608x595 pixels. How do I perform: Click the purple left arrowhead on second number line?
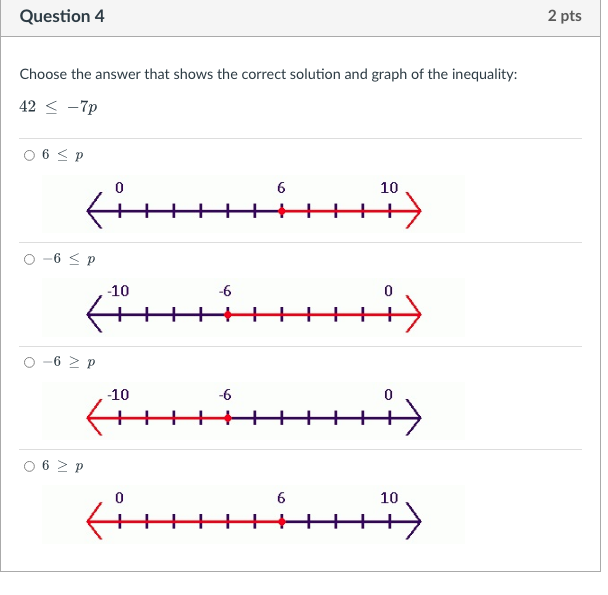tap(94, 314)
